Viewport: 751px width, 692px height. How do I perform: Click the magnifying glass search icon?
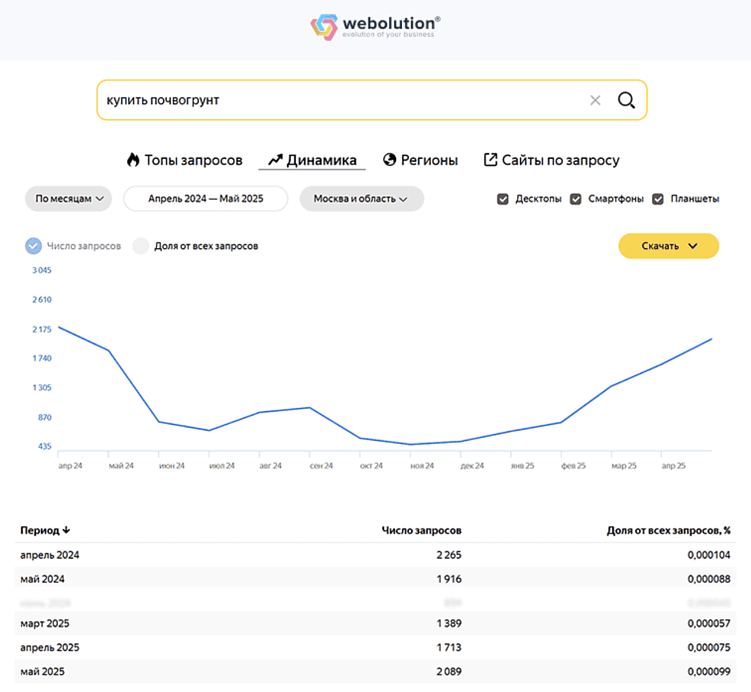[x=626, y=100]
